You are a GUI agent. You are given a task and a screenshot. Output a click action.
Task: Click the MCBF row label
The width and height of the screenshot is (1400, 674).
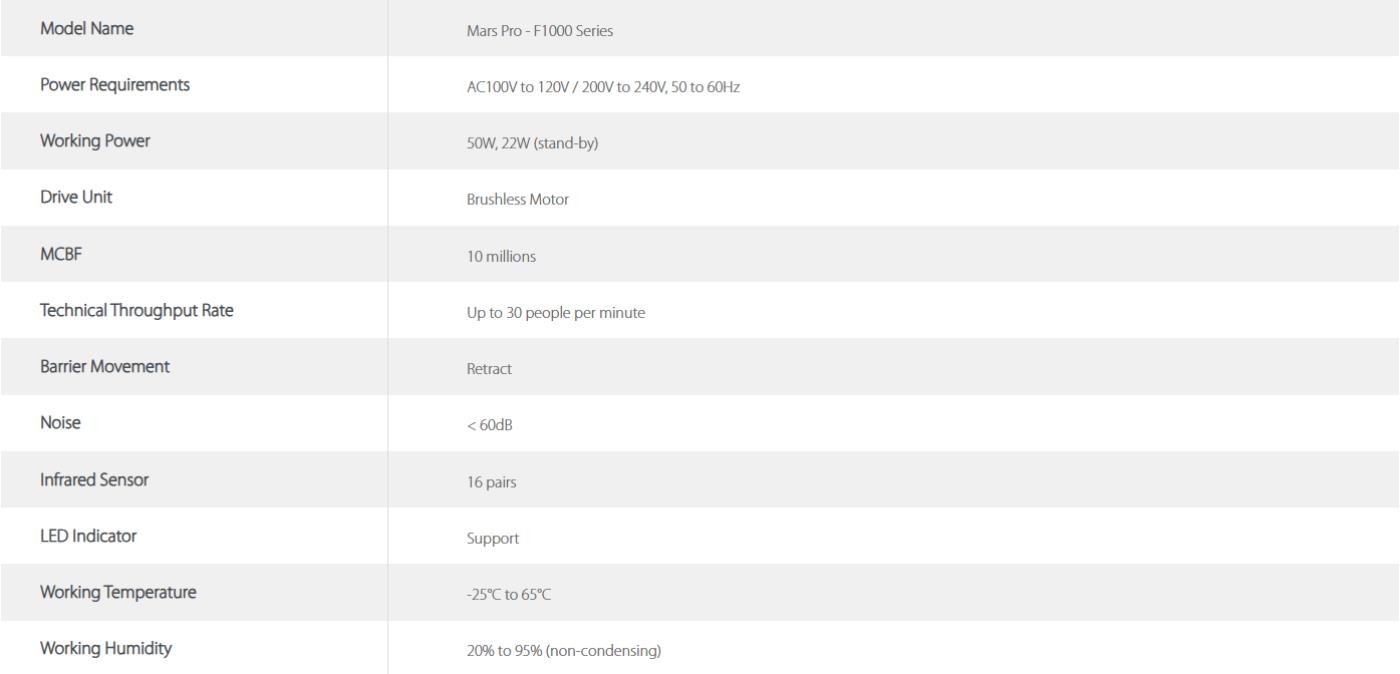pyautogui.click(x=59, y=254)
